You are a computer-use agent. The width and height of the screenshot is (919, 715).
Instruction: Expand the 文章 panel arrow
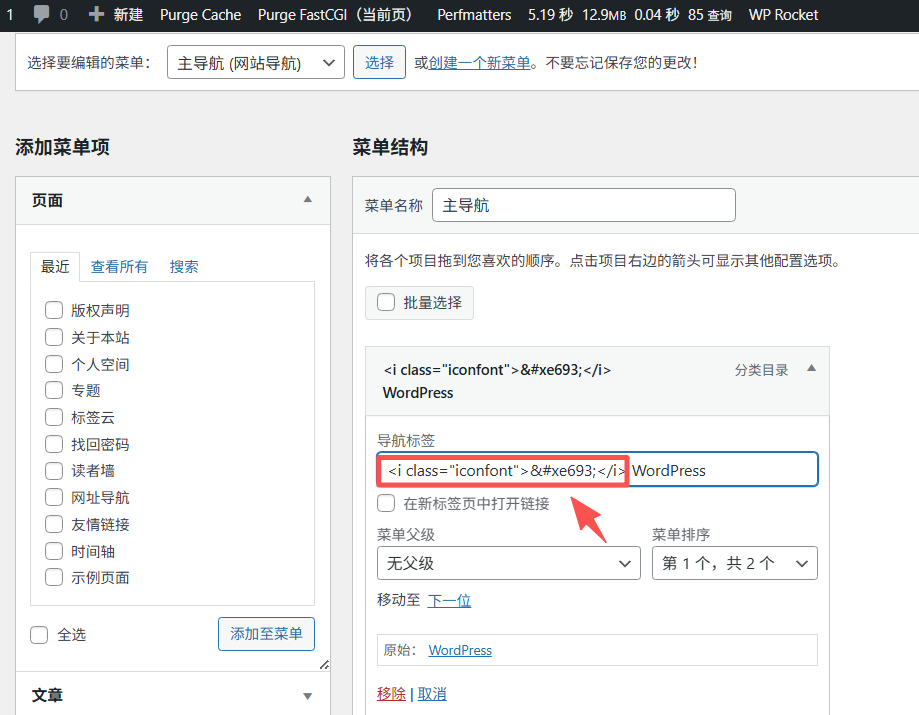(308, 695)
